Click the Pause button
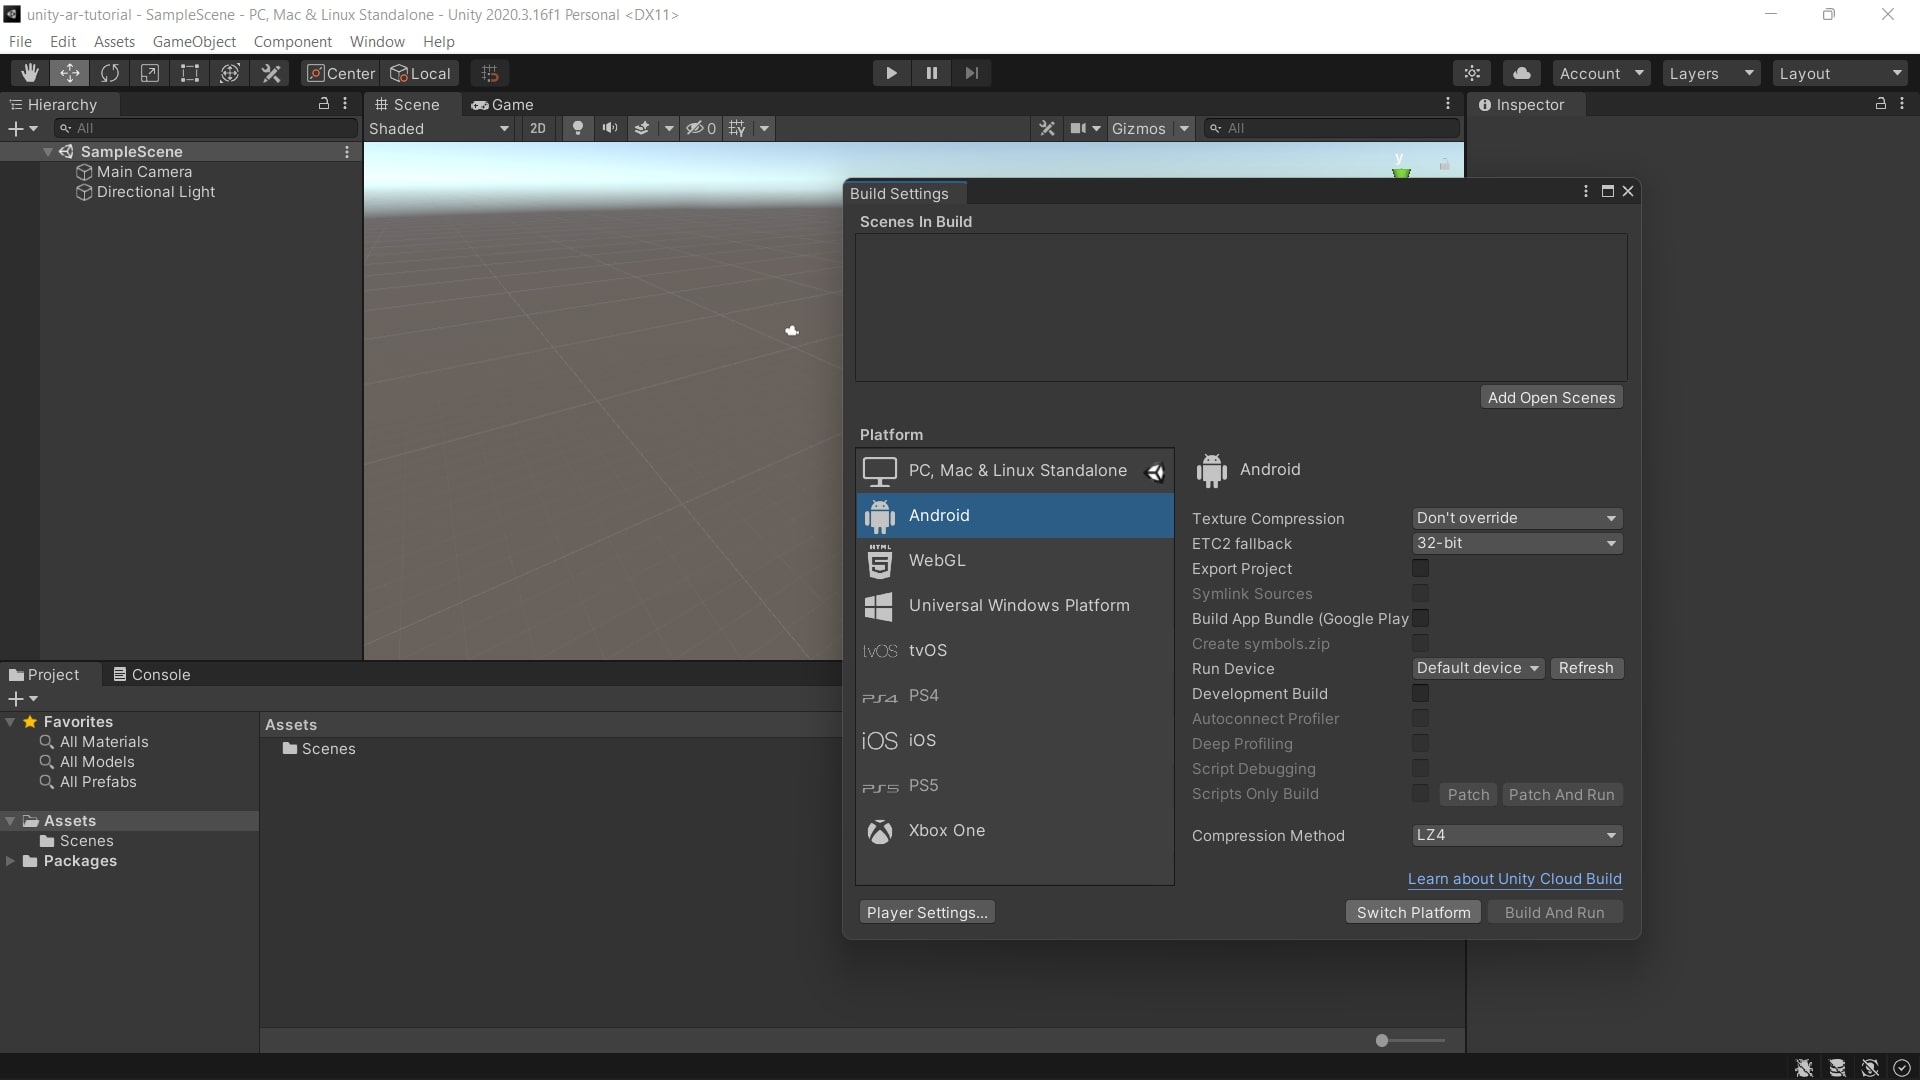 tap(931, 73)
